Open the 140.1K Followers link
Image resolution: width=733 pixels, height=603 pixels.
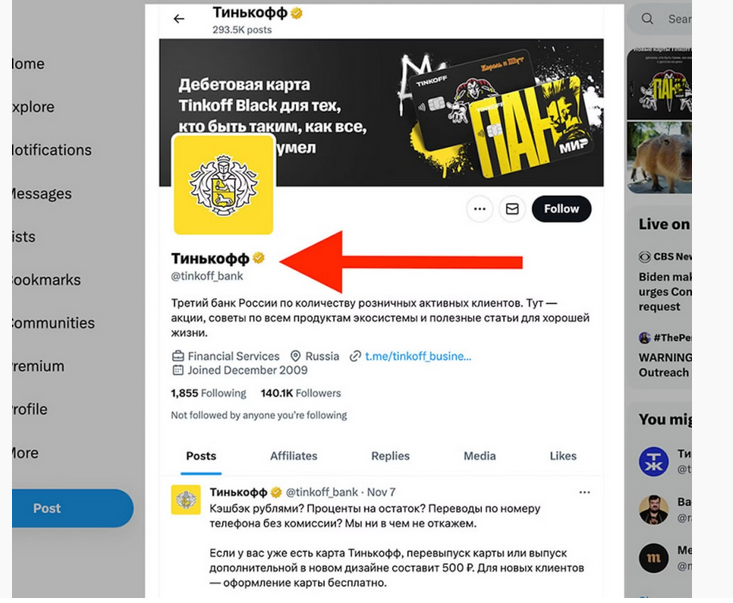tap(300, 393)
